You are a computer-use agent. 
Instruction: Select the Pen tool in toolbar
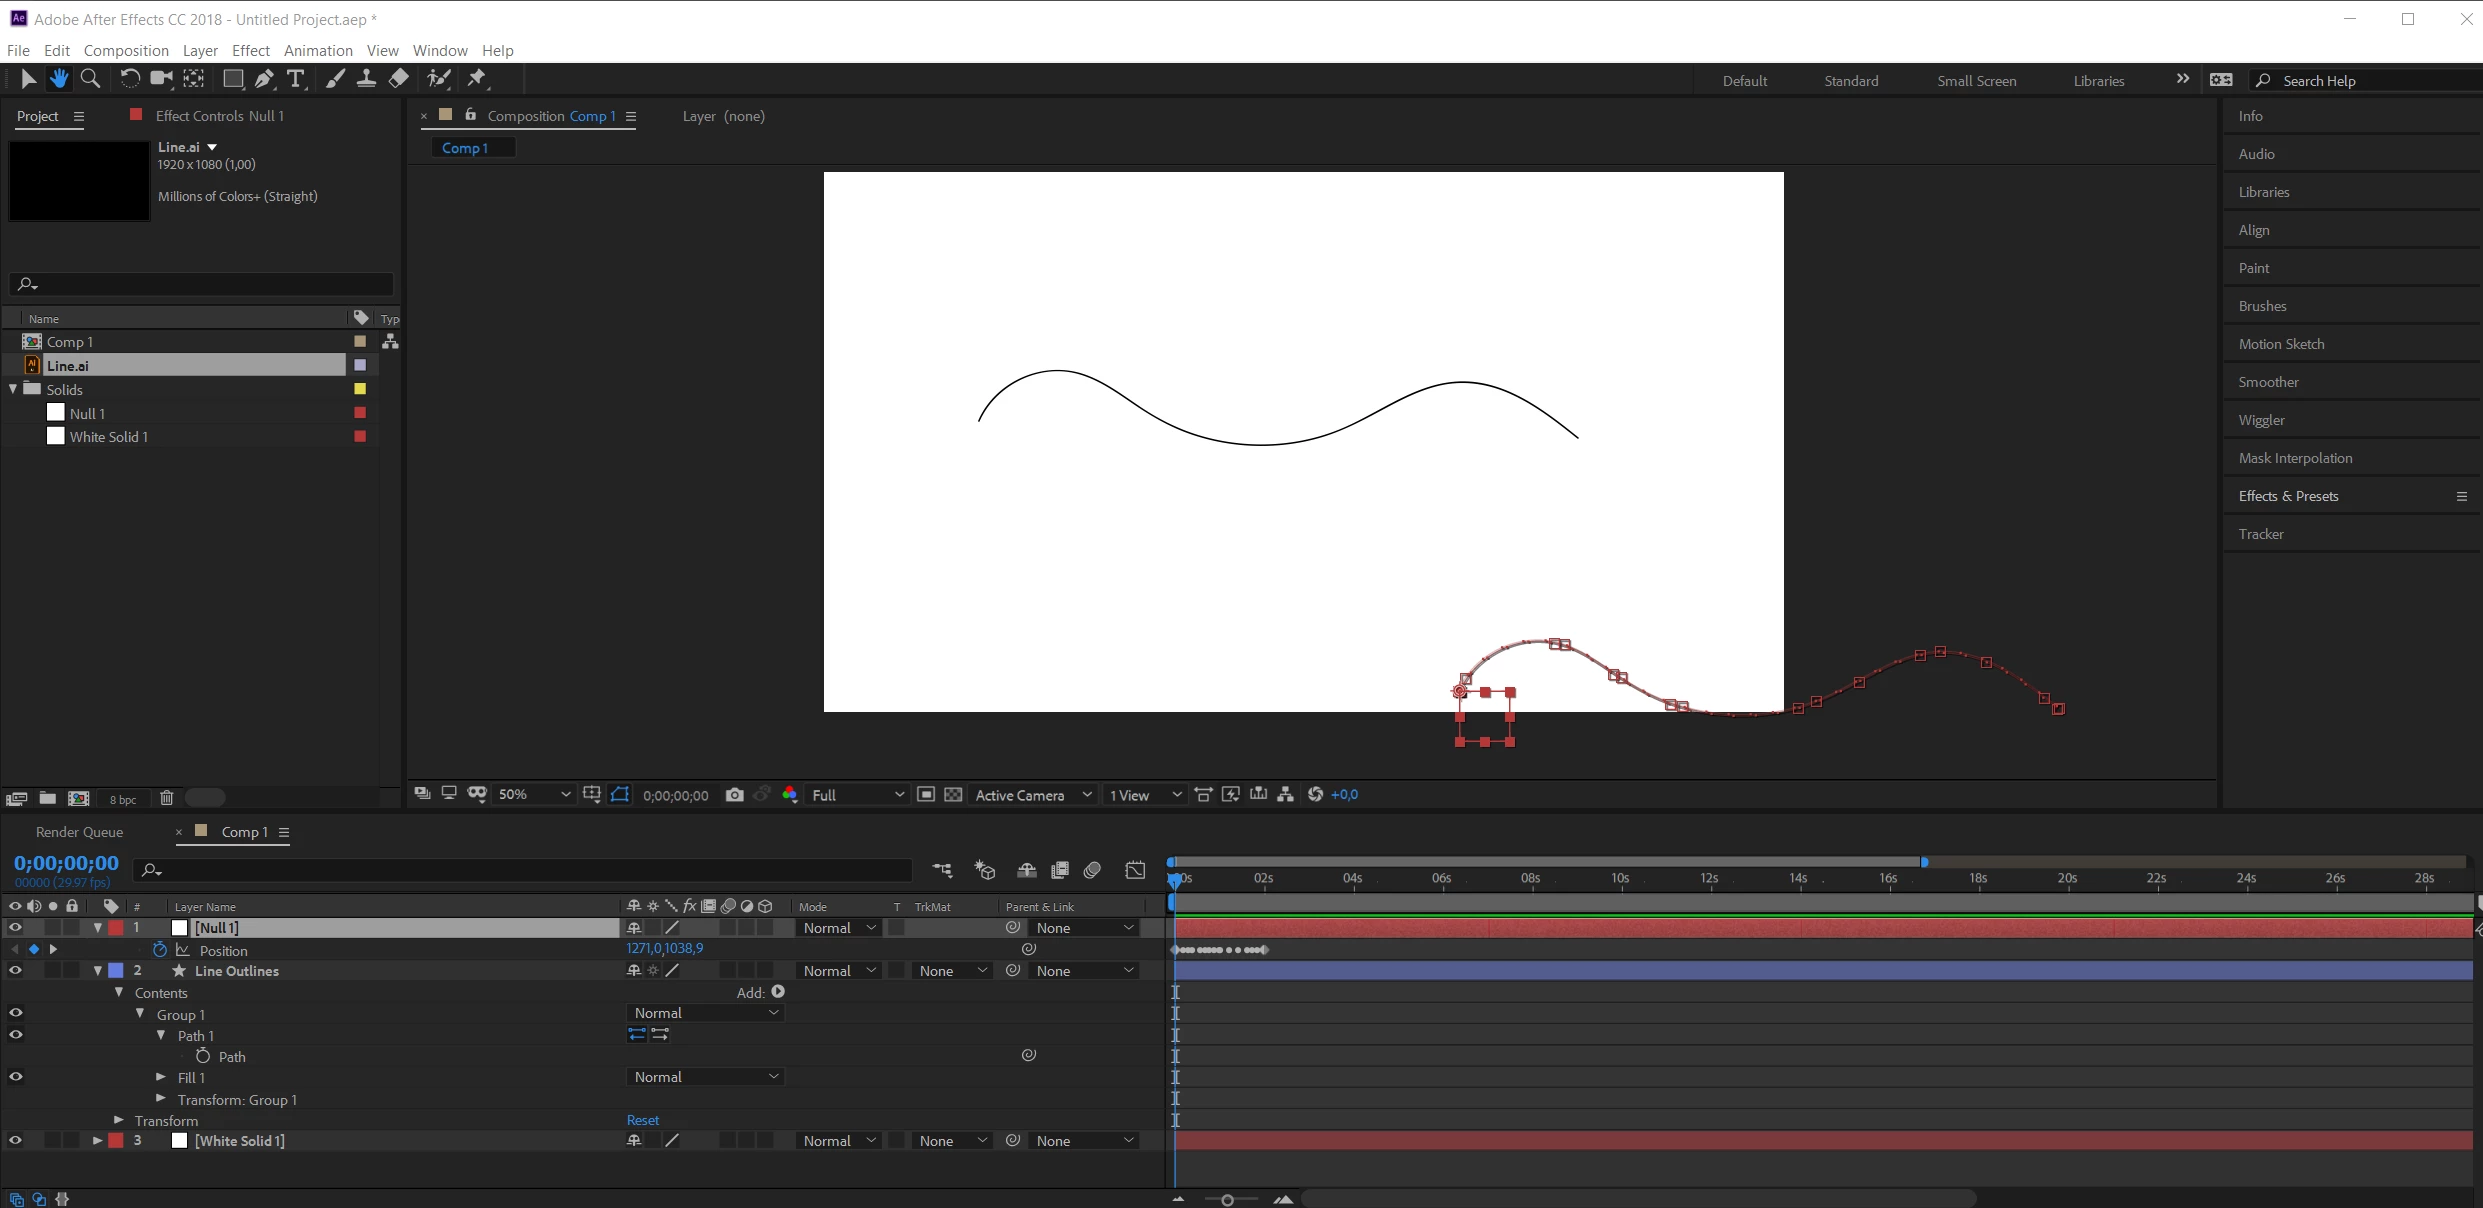[x=264, y=79]
